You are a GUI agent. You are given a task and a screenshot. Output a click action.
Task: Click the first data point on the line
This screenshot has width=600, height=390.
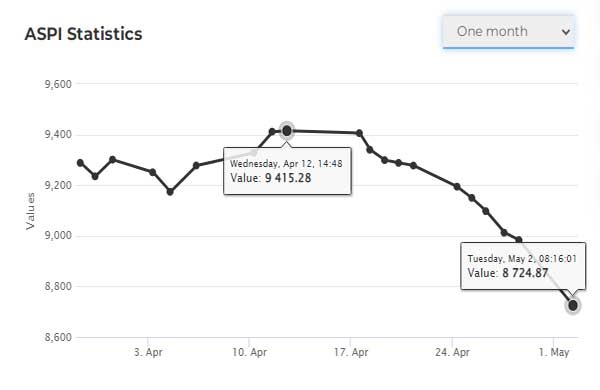point(80,163)
